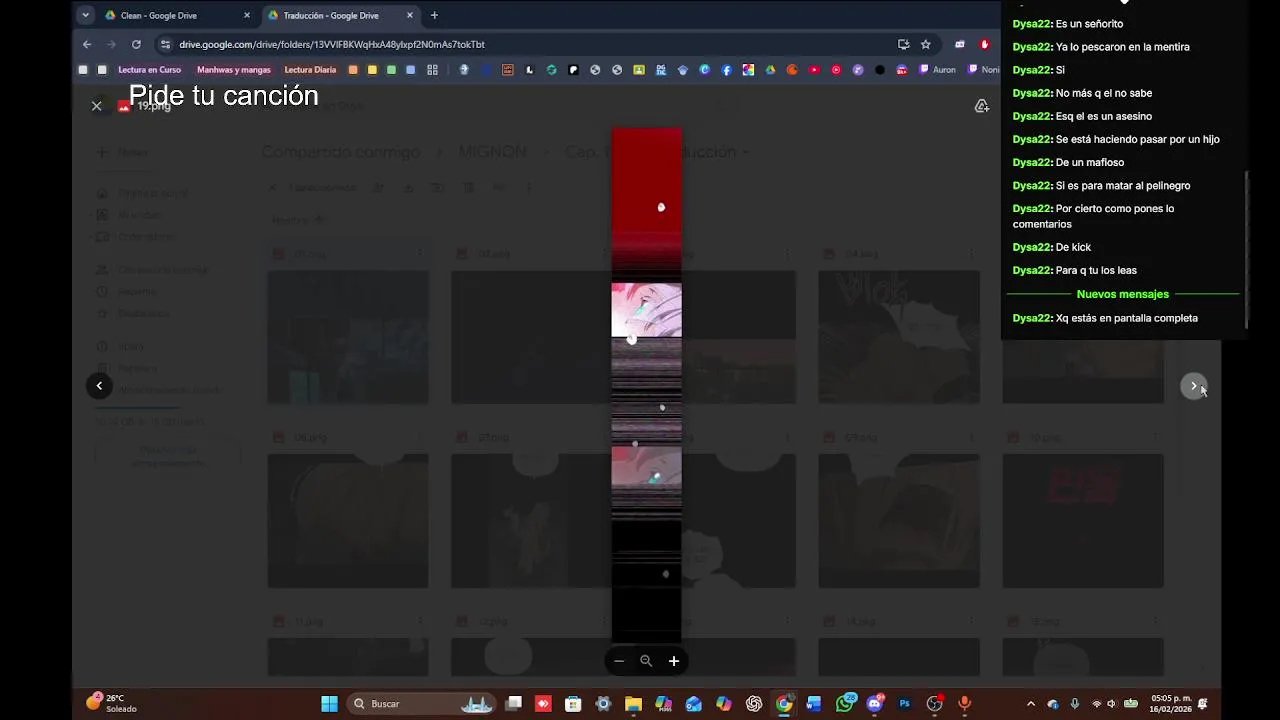Open the notifications bell in tray
This screenshot has height=720, width=1280.
tap(1203, 704)
